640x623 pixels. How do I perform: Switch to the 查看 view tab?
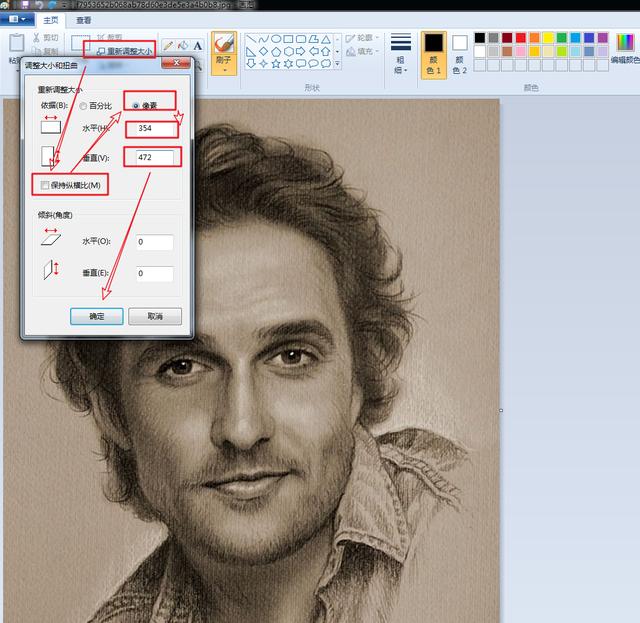click(84, 19)
